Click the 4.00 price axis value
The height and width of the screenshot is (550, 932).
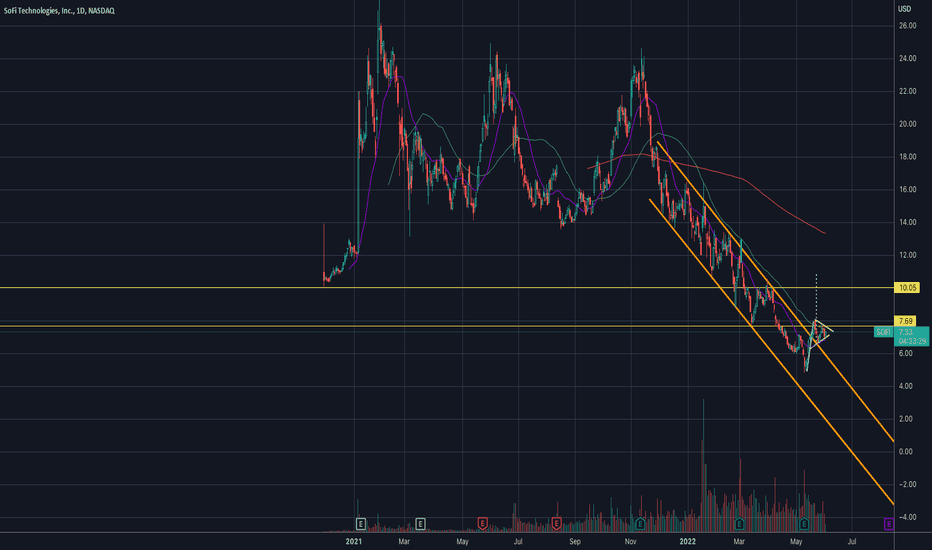tap(905, 386)
